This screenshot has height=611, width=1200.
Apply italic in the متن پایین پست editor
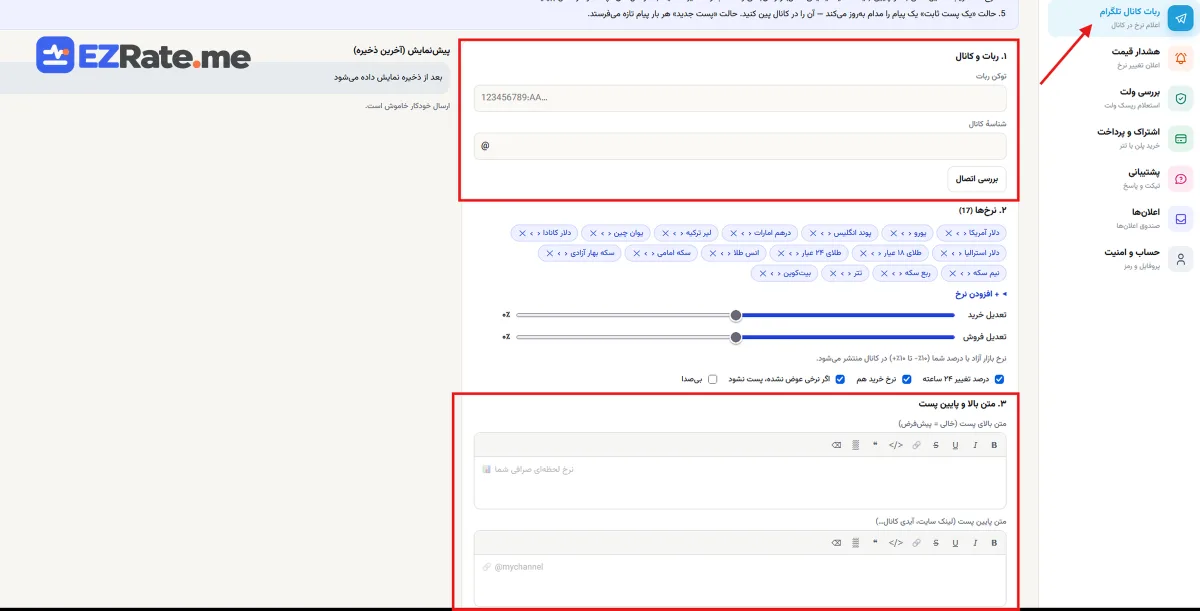point(974,543)
